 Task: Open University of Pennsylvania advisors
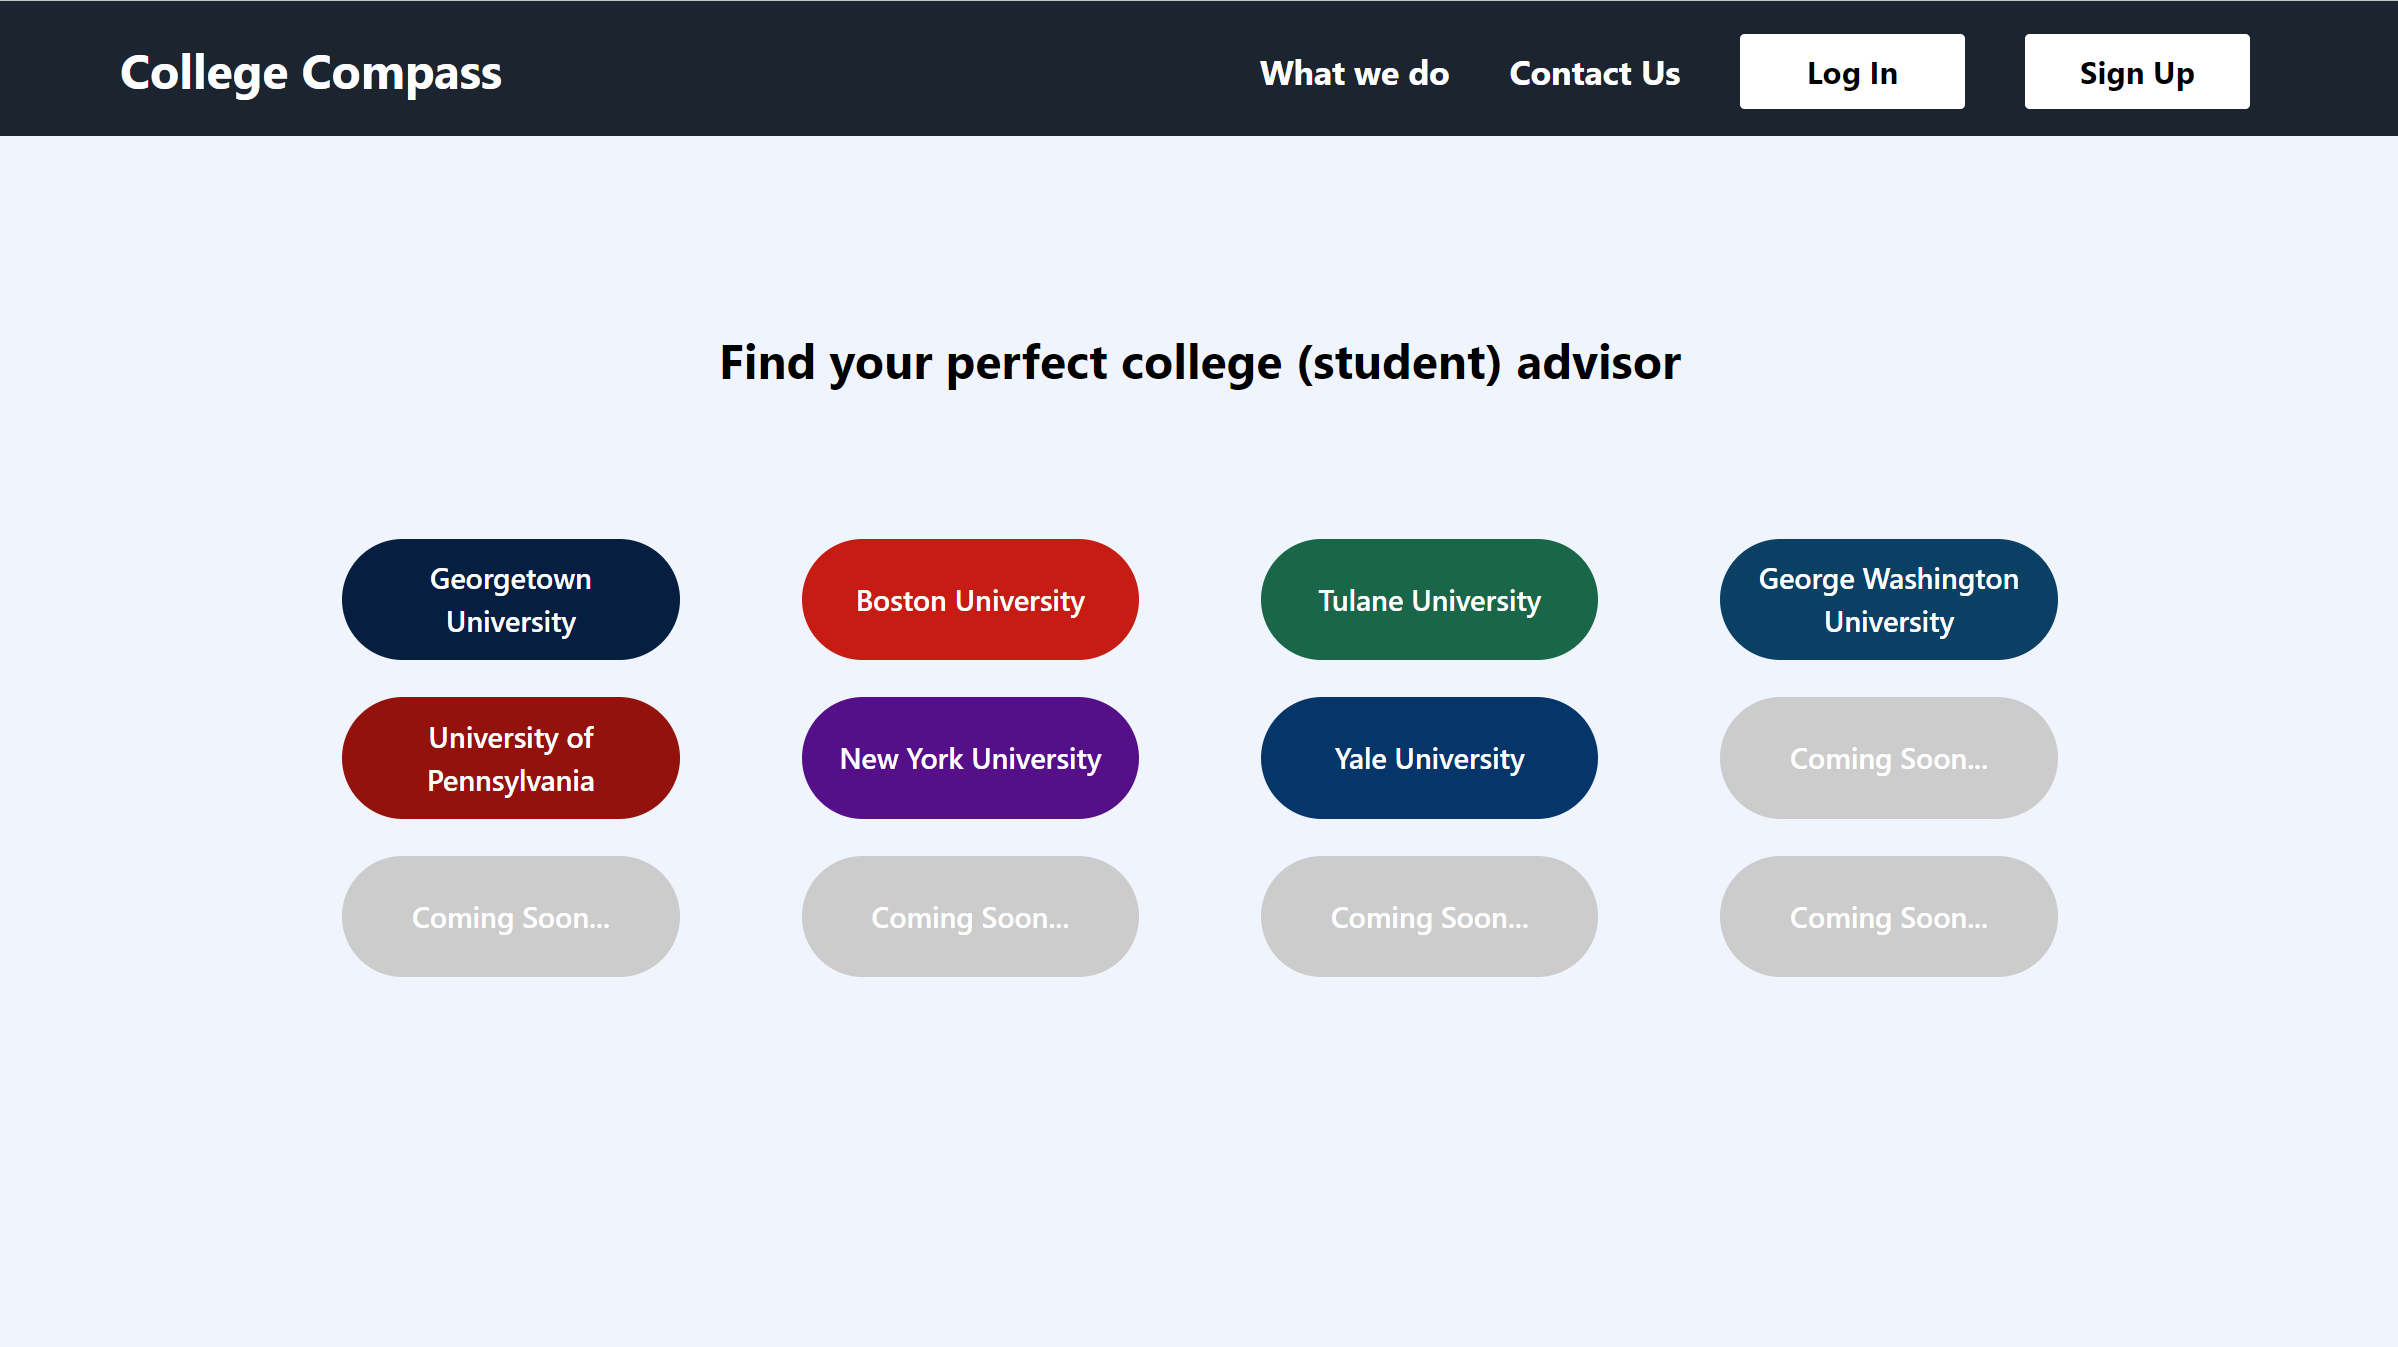point(511,758)
